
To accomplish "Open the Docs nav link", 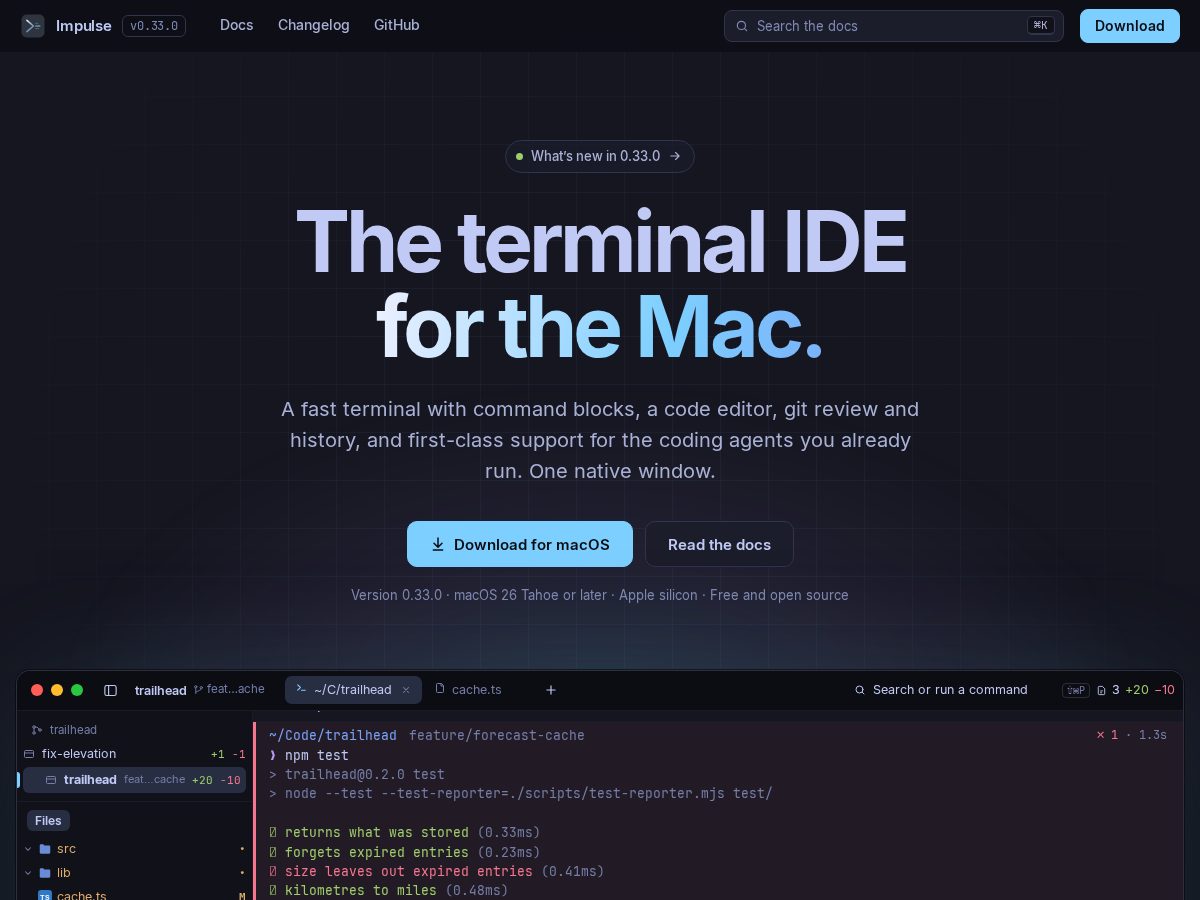I will 236,25.
